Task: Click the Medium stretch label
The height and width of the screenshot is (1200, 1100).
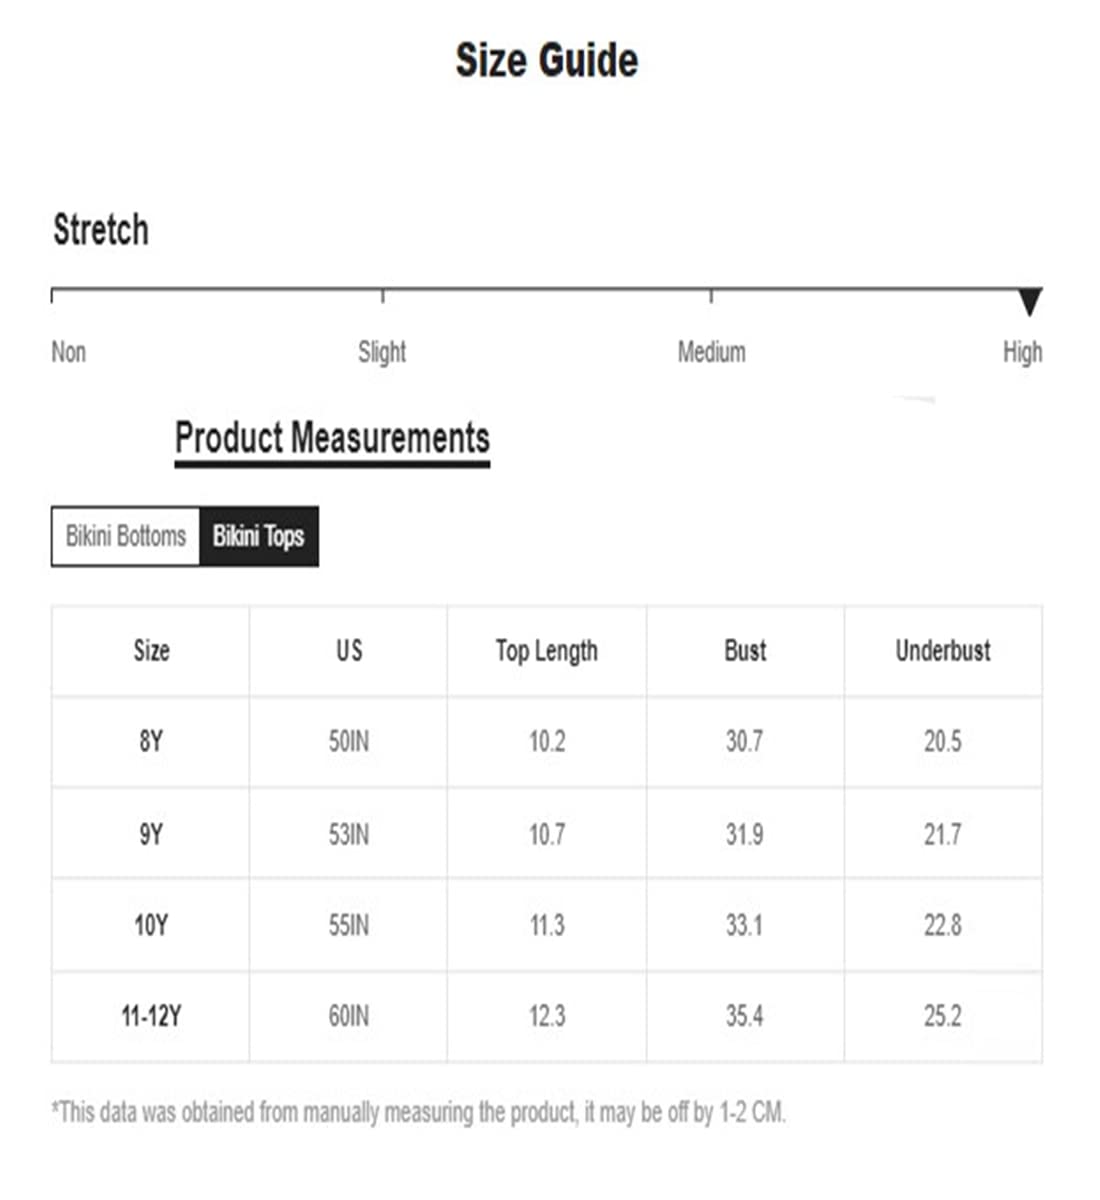Action: pos(712,352)
